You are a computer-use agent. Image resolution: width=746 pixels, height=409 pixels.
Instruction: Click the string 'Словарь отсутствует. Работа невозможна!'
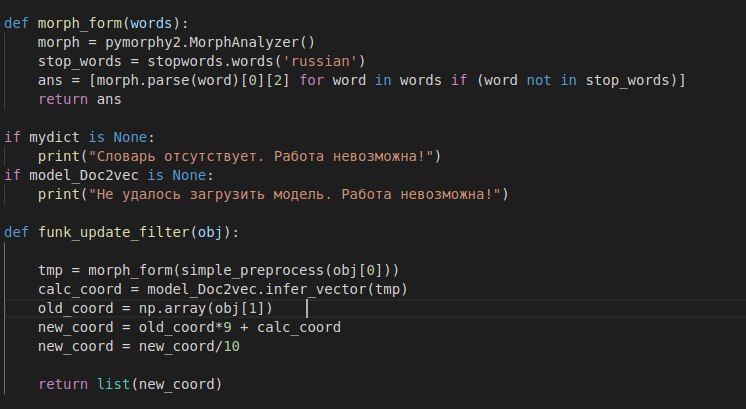[x=261, y=156]
